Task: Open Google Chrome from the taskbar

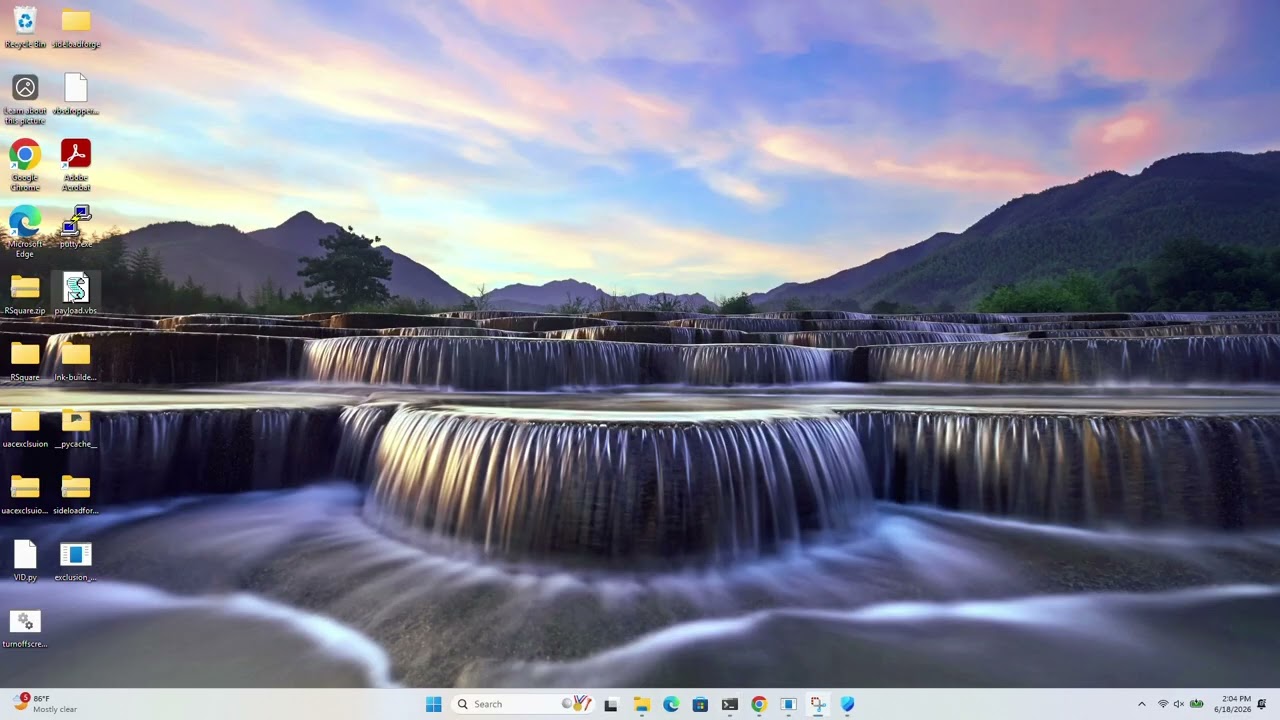Action: (759, 704)
